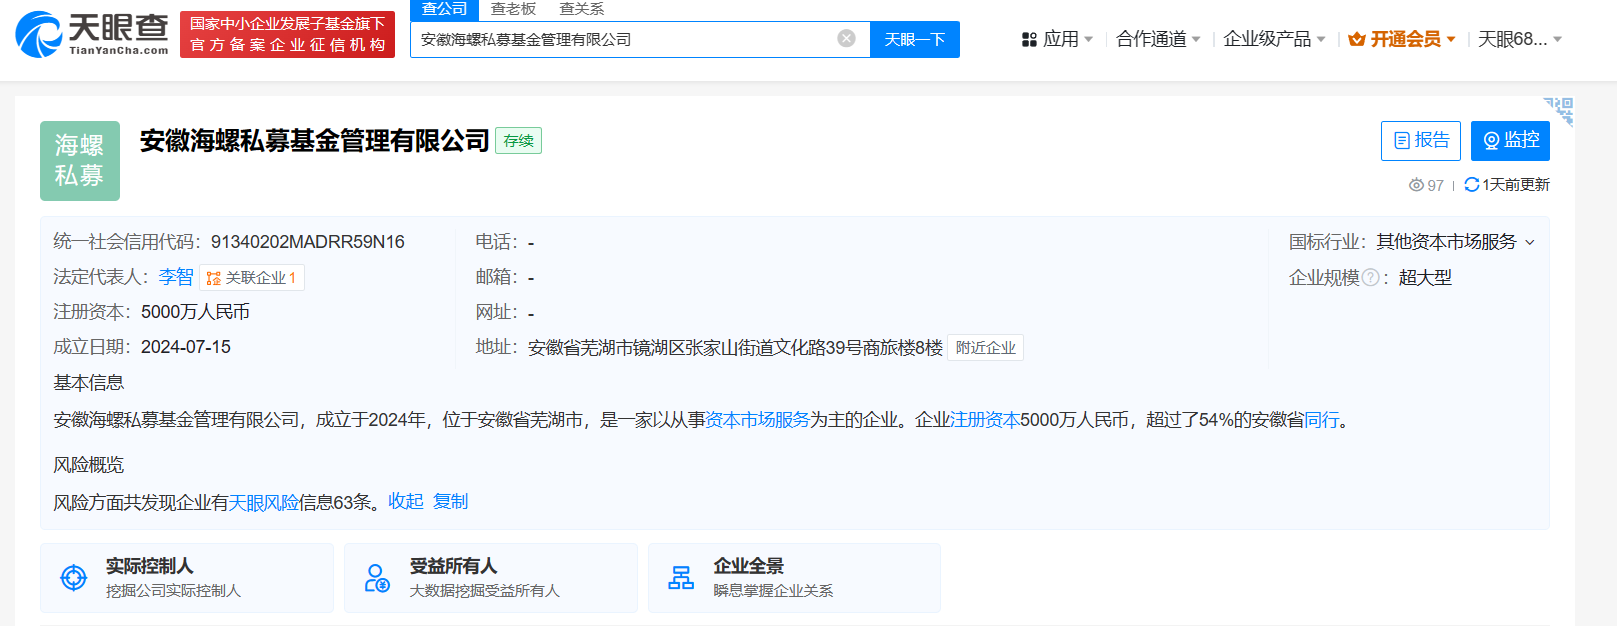Click the refresh update icon

[x=1471, y=185]
